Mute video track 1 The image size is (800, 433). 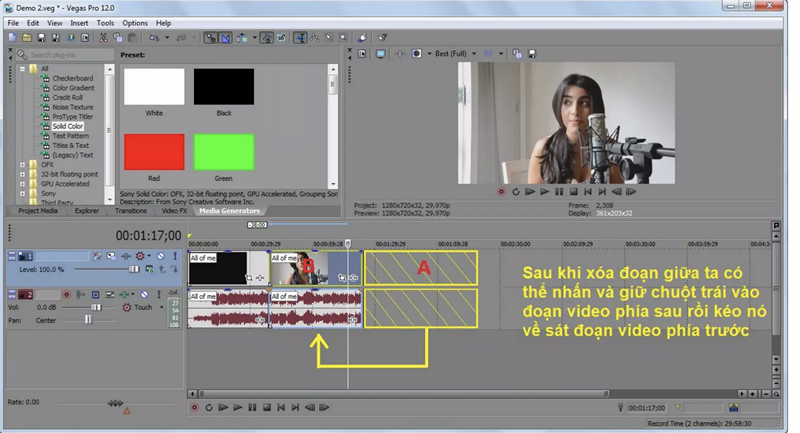(161, 257)
